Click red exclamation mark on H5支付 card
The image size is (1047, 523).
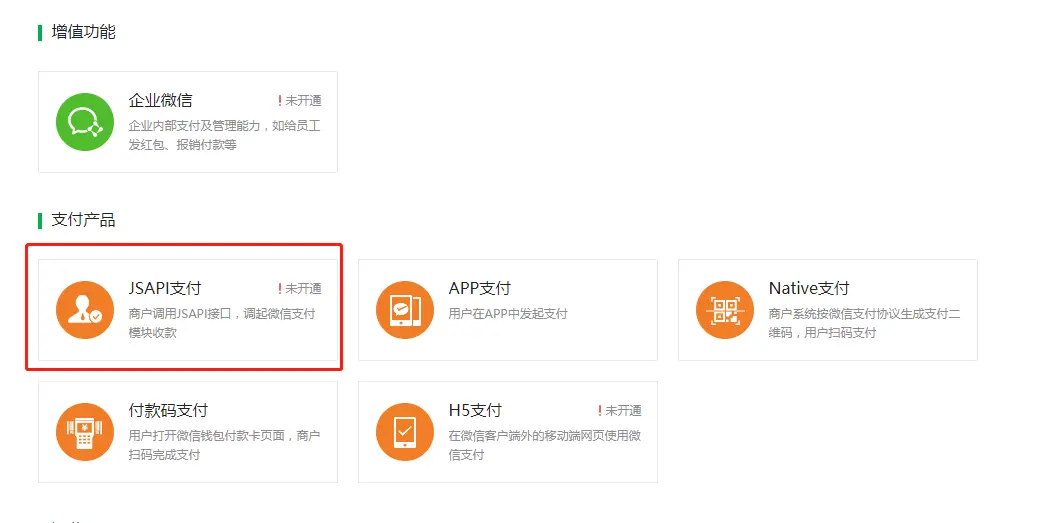[x=600, y=411]
